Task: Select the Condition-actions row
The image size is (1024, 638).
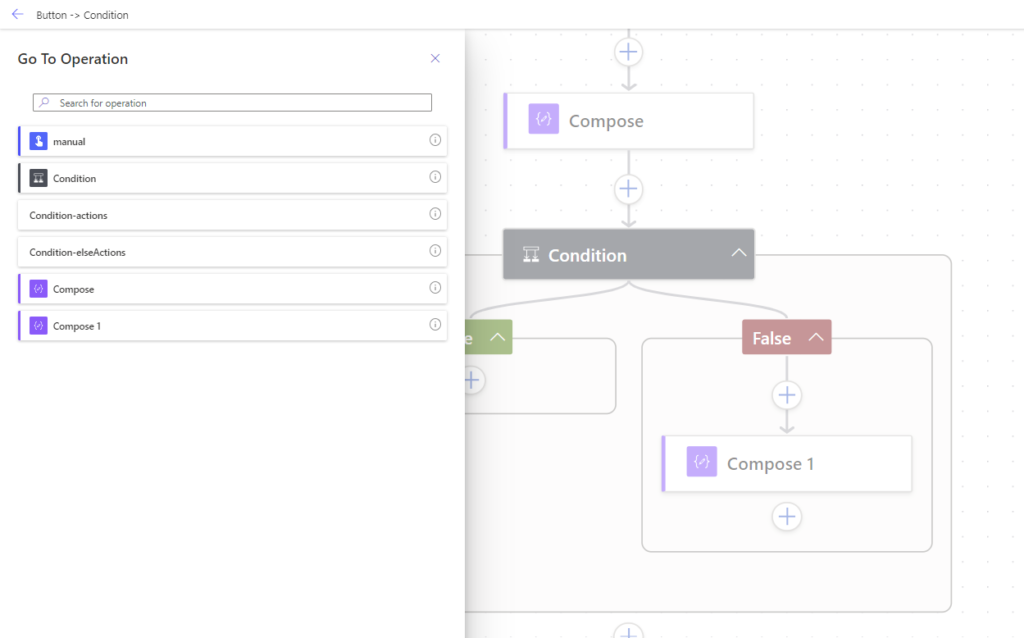Action: pyautogui.click(x=232, y=215)
